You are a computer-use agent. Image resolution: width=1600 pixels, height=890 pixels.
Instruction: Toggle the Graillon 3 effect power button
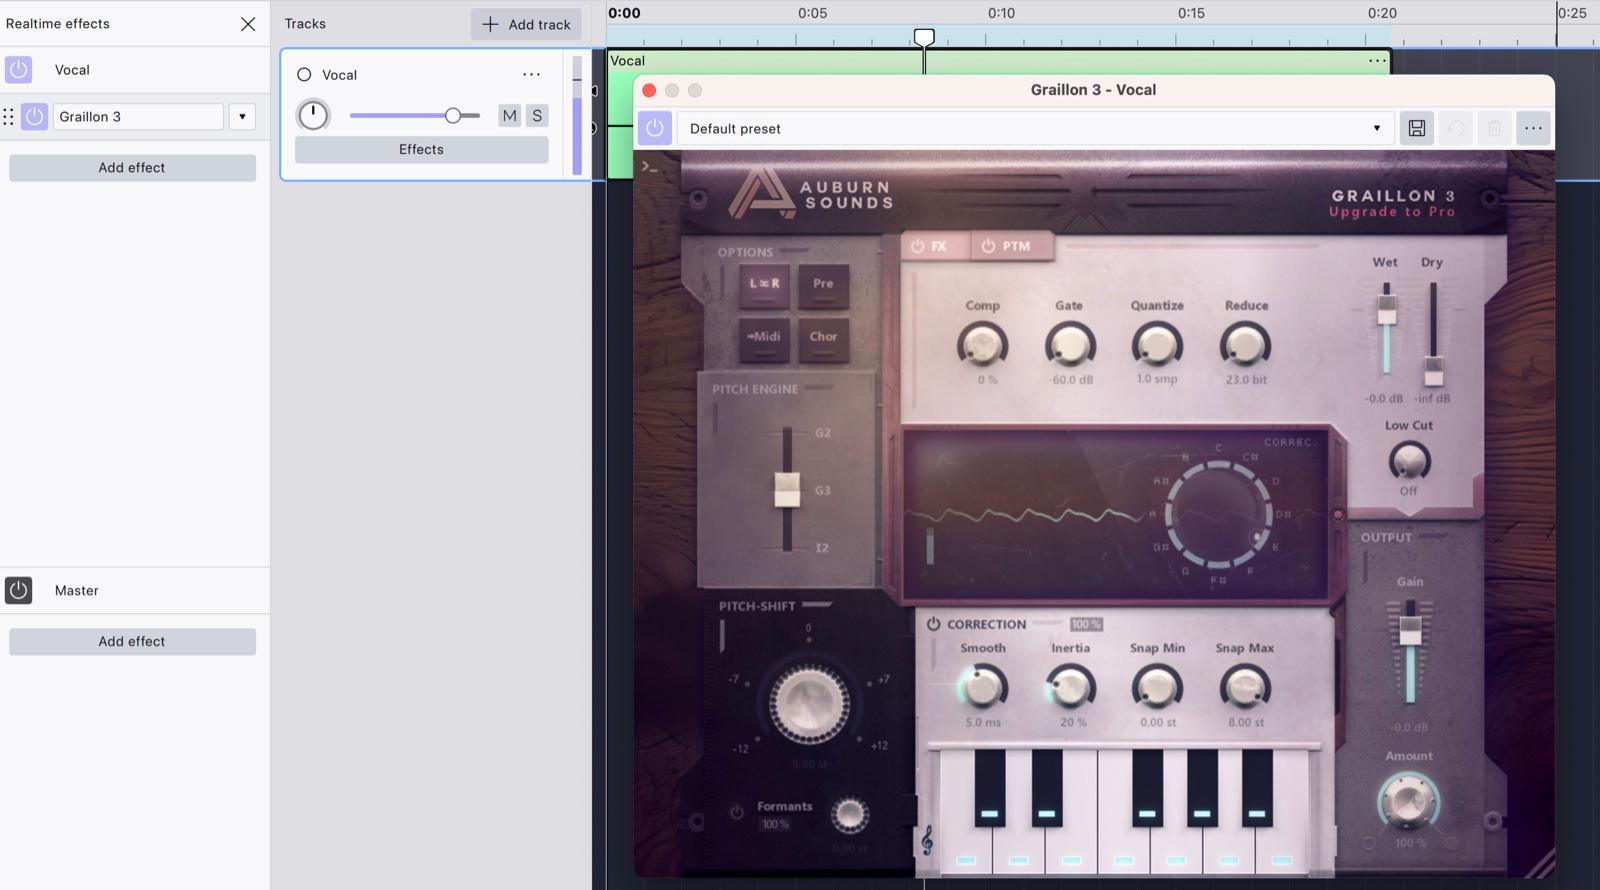click(34, 116)
